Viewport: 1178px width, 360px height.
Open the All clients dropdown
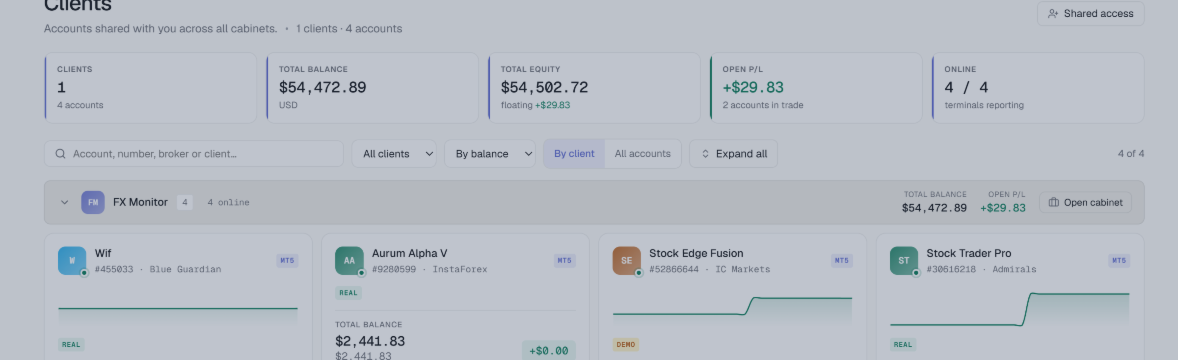394,153
